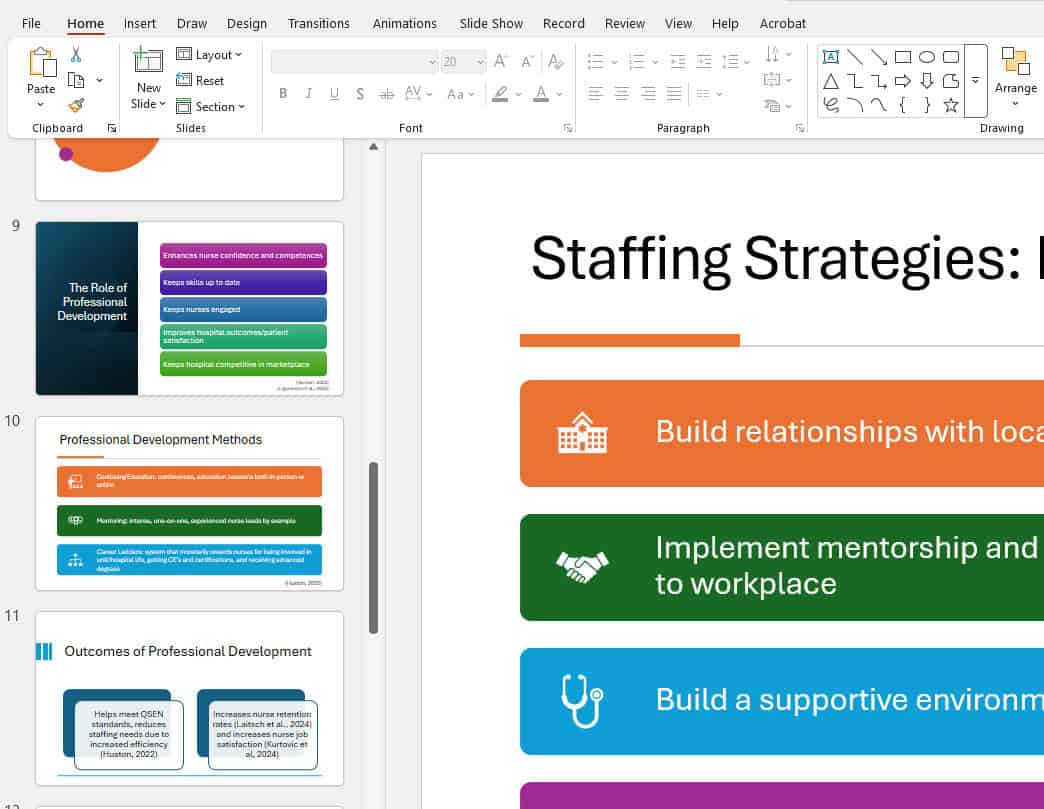Open character spacing AV dropdown
Screen dimensions: 1044x809
[419, 94]
